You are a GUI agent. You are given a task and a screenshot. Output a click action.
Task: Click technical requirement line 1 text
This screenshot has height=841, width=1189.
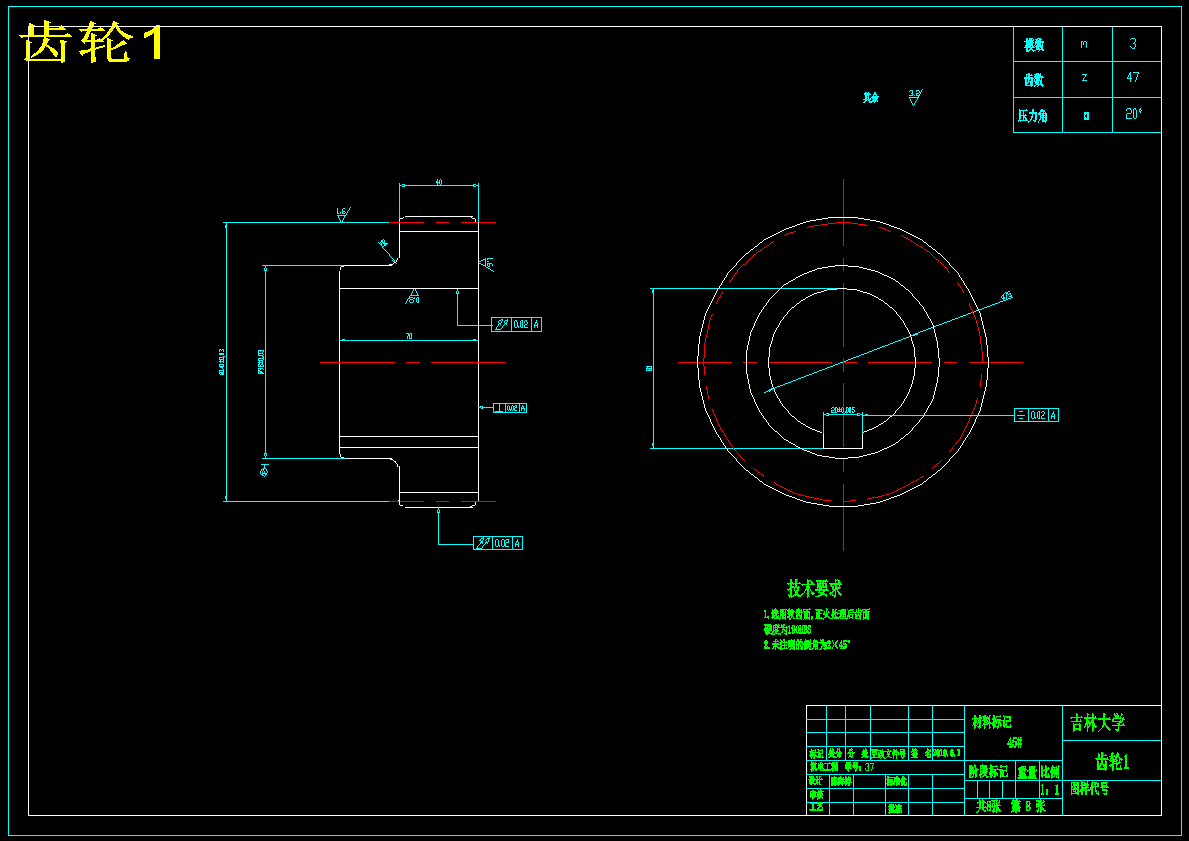tap(817, 614)
